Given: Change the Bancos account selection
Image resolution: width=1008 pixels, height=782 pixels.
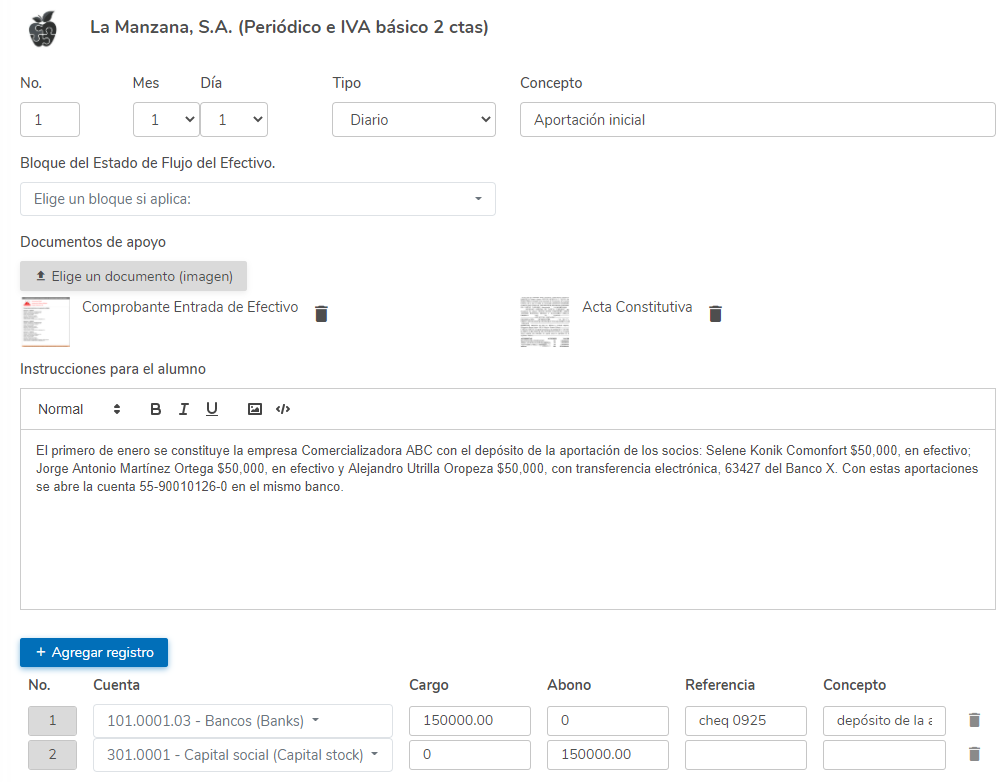Looking at the screenshot, I should [242, 720].
